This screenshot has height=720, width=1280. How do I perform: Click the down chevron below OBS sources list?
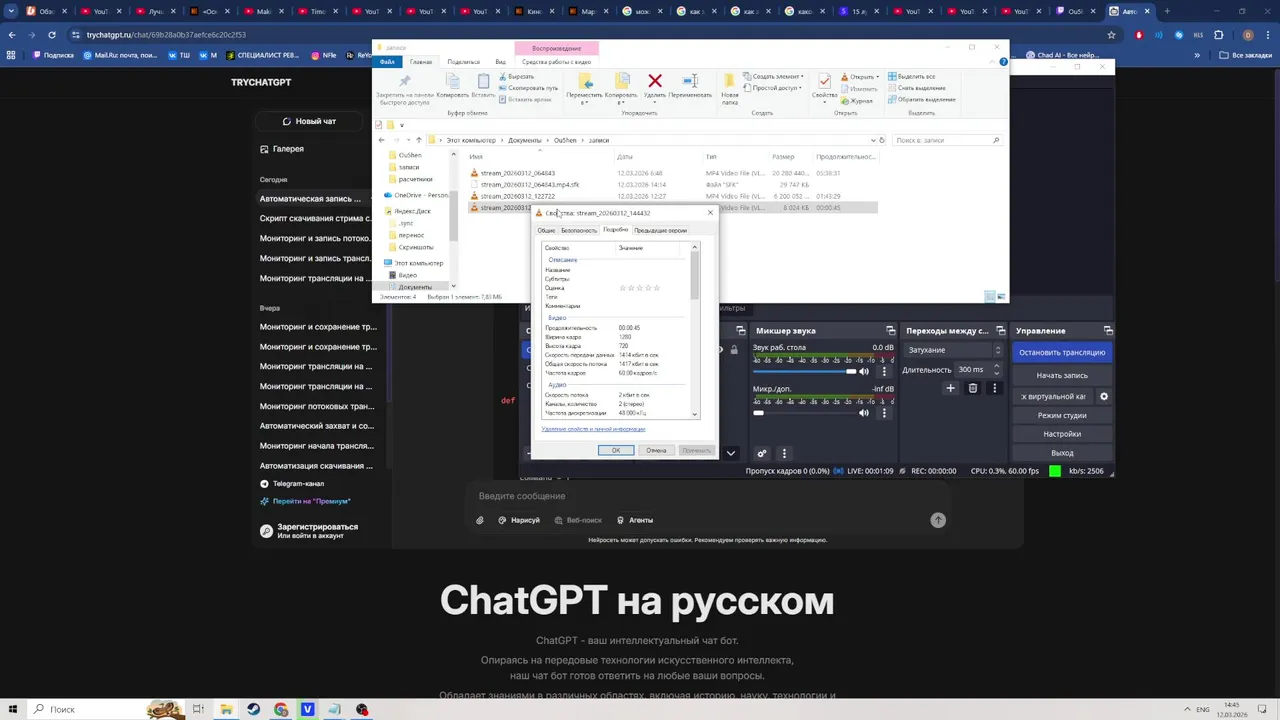(x=730, y=453)
